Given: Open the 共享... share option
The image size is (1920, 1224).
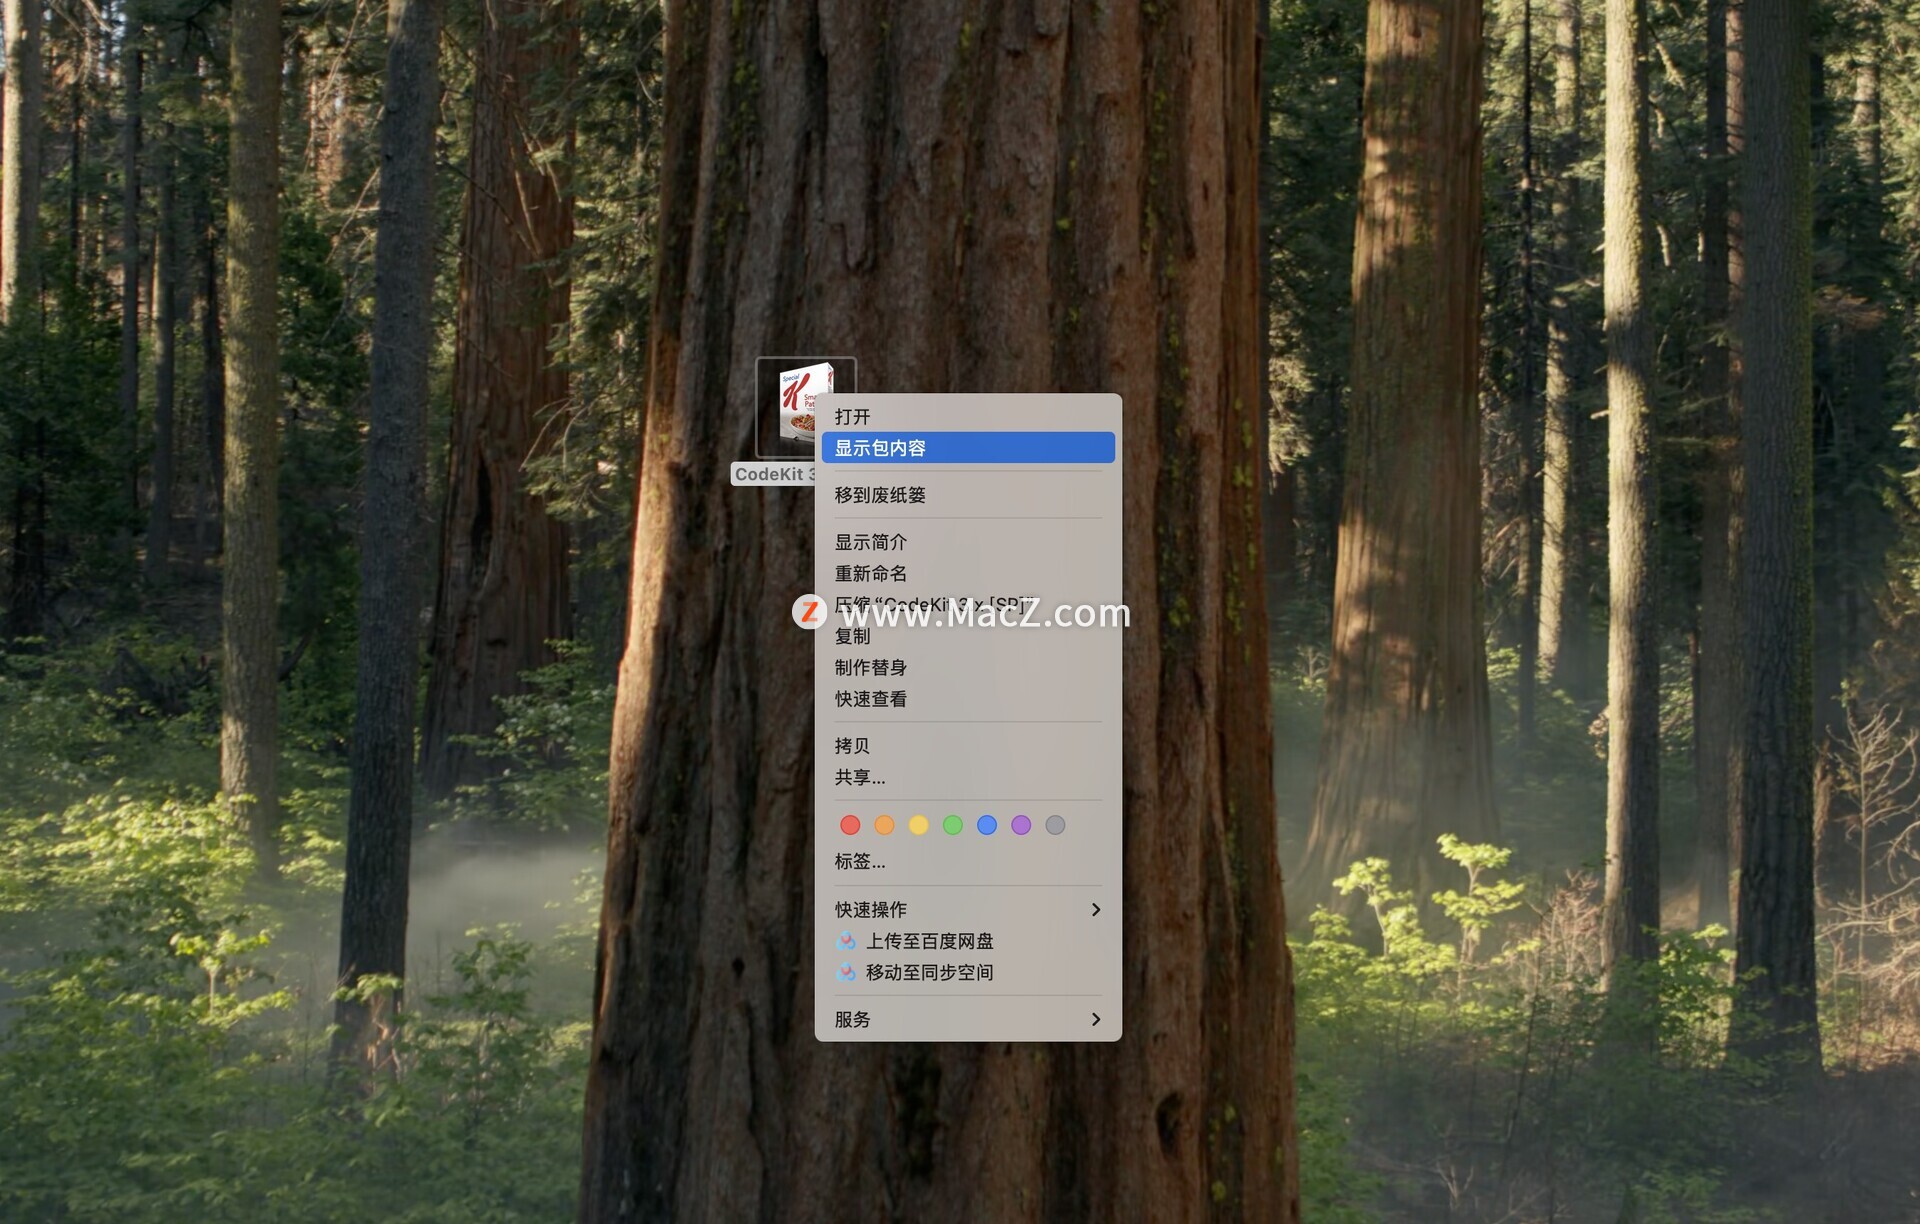Looking at the screenshot, I should (x=860, y=777).
